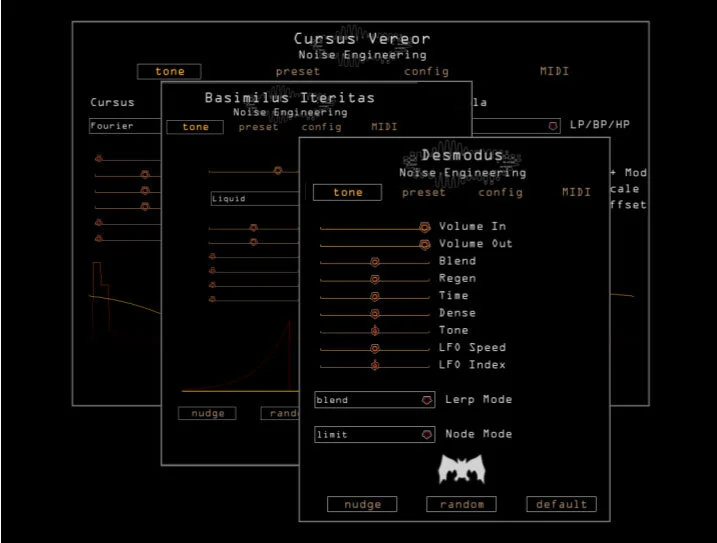Click the random button in Desmodus
Image resolution: width=717 pixels, height=543 pixels.
coord(461,504)
